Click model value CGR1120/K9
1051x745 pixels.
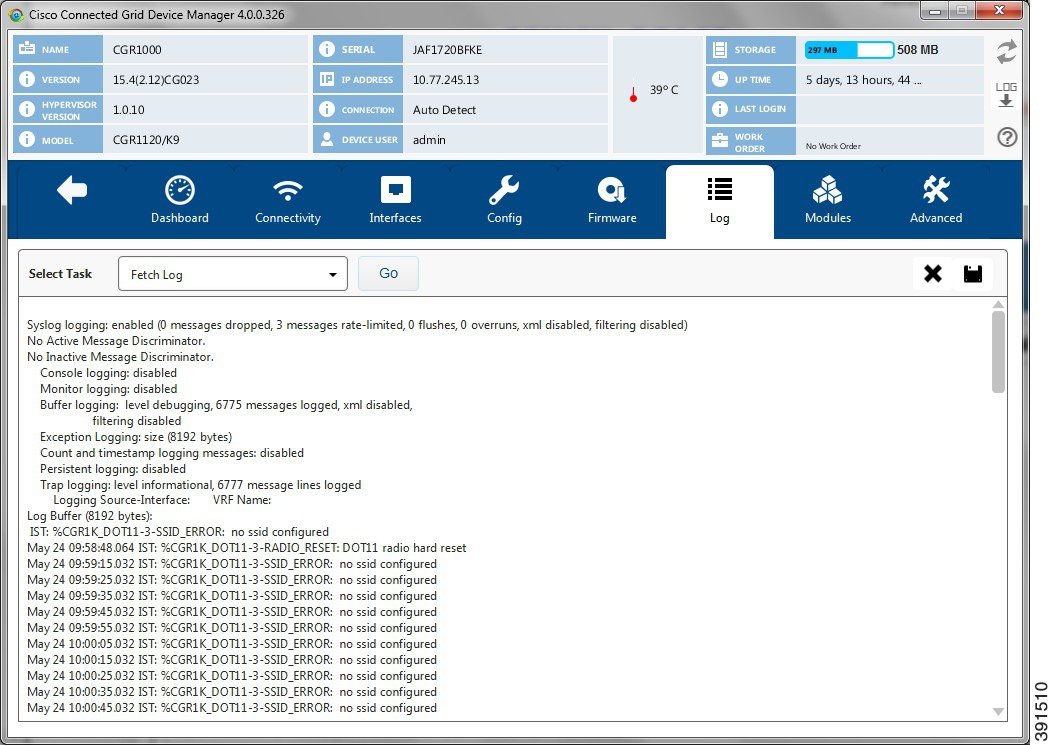[145, 140]
